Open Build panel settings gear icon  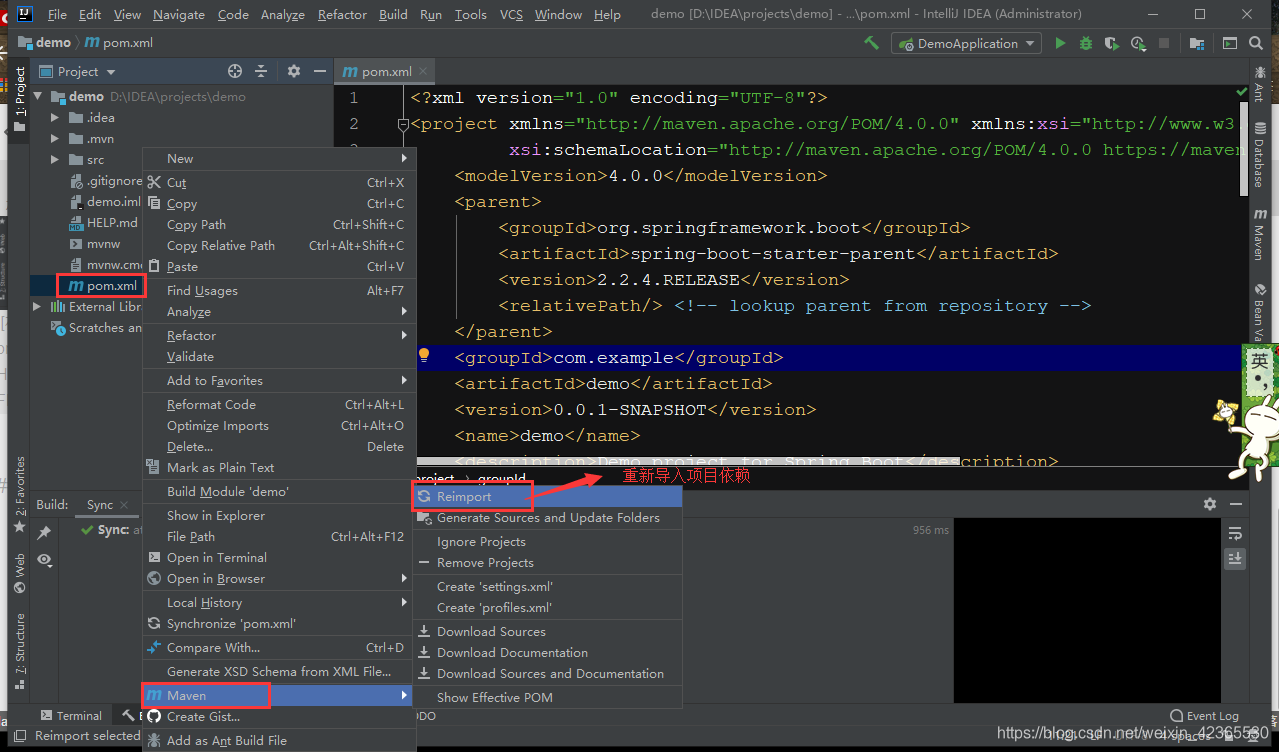1210,504
